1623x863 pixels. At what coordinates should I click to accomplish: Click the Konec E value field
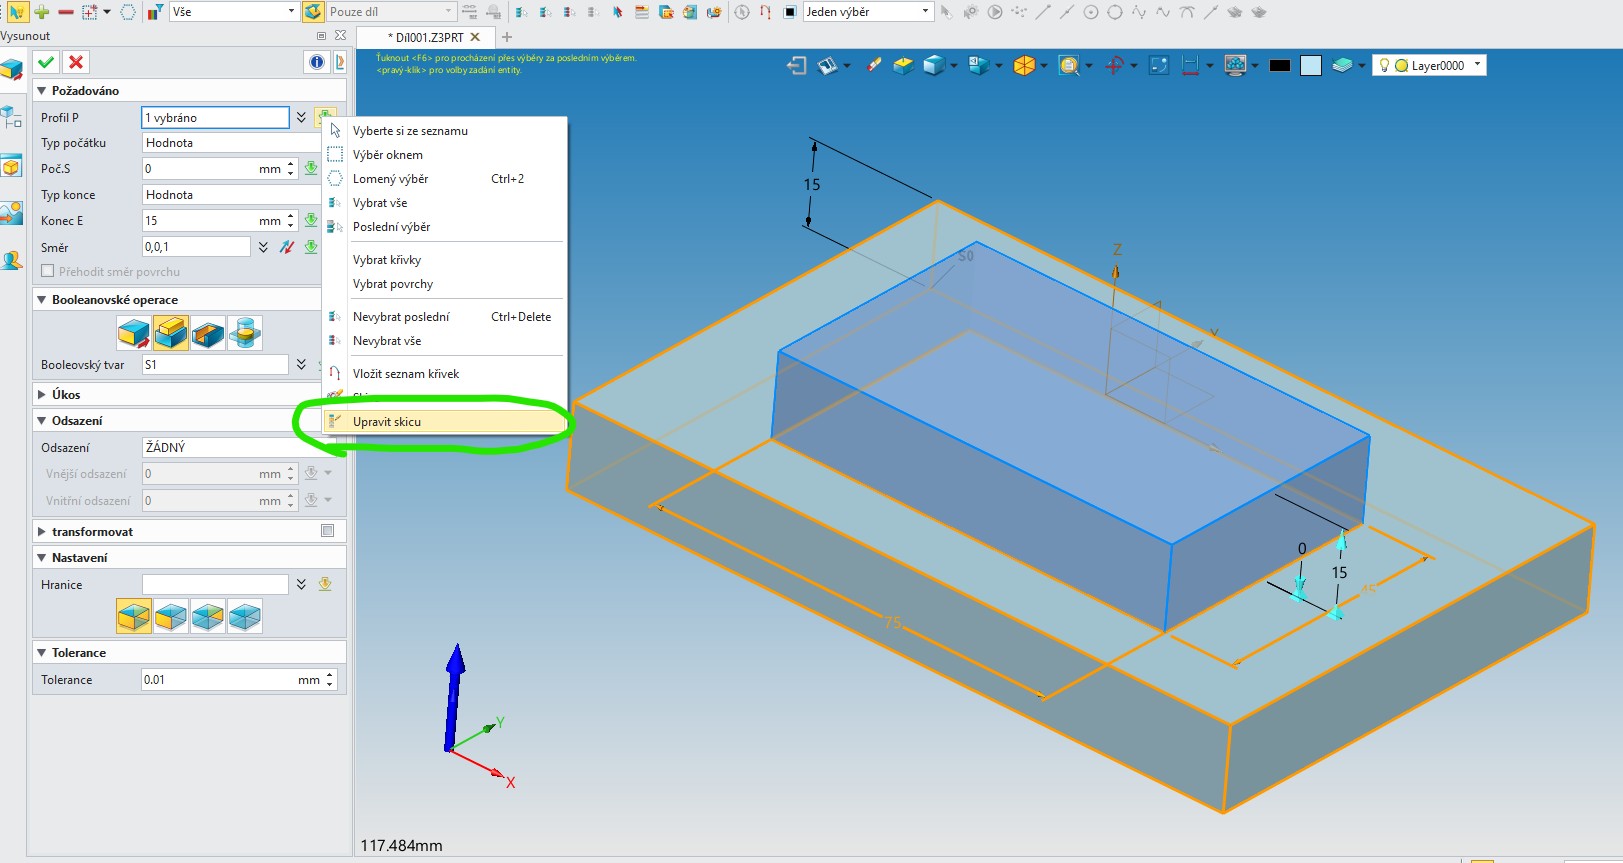click(198, 221)
